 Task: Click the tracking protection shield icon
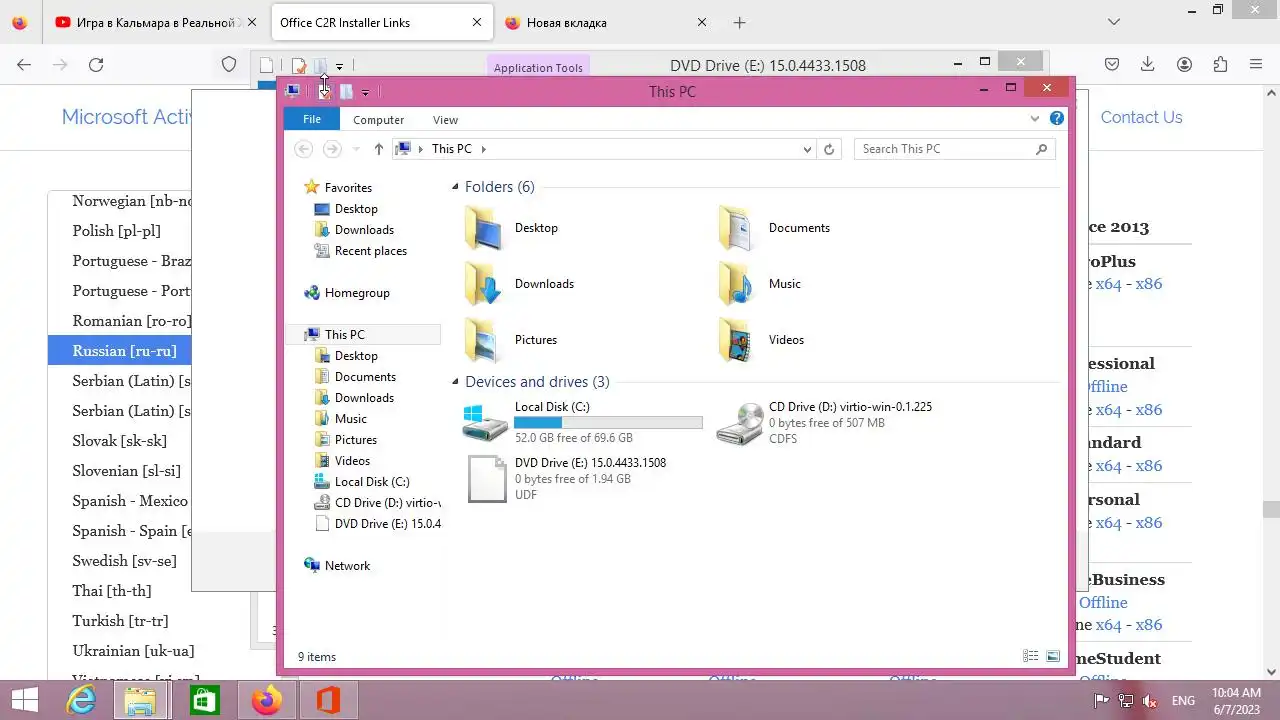point(229,65)
